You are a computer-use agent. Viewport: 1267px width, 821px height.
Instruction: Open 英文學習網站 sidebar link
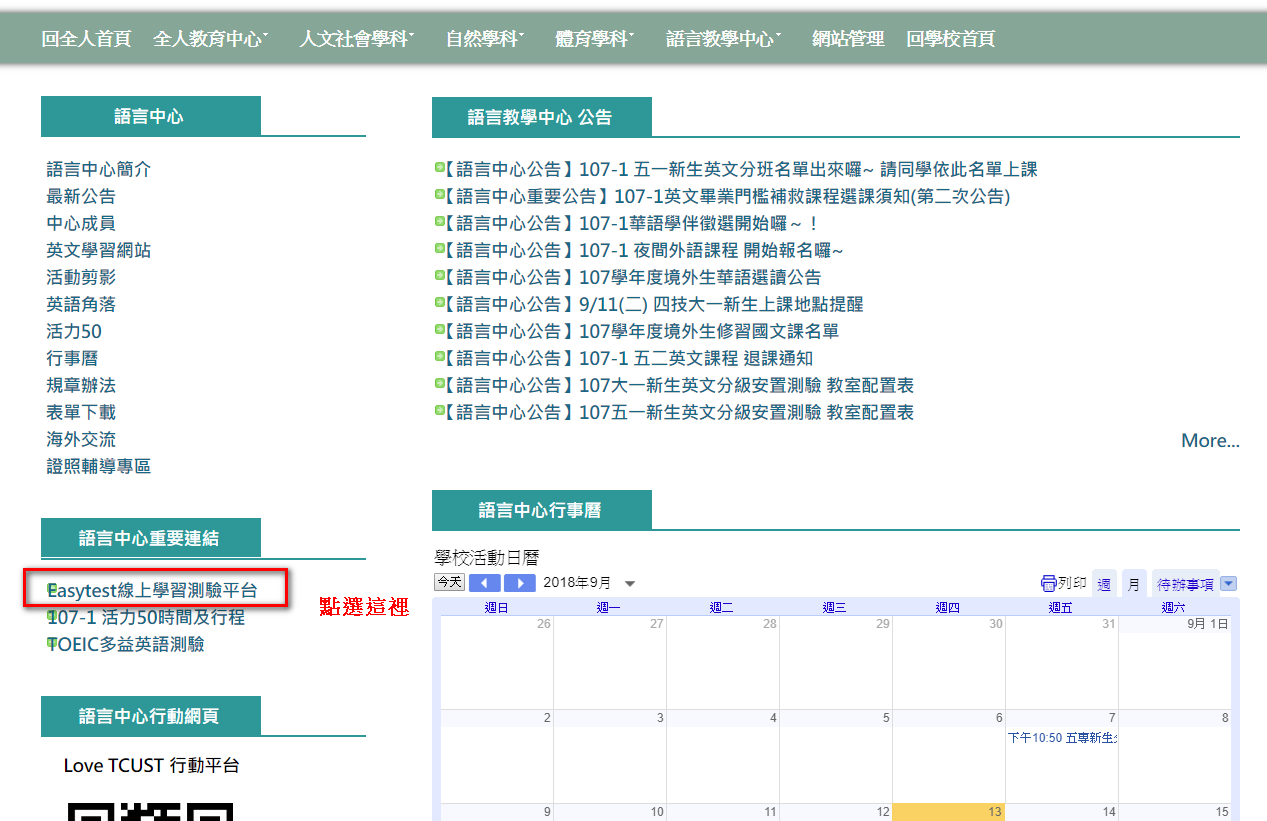99,251
